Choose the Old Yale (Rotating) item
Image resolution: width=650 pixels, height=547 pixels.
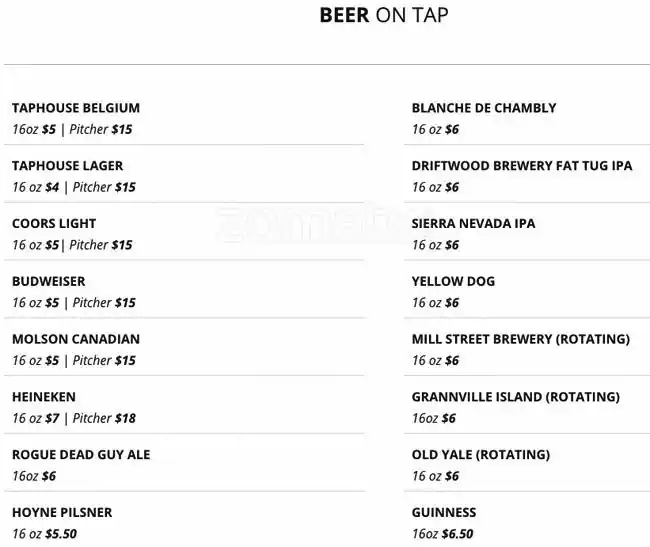pos(481,455)
